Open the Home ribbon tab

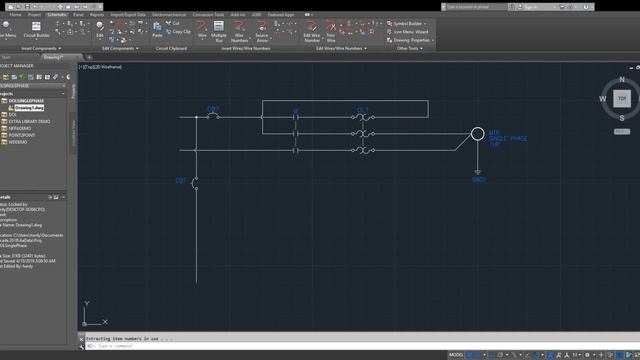(x=15, y=15)
